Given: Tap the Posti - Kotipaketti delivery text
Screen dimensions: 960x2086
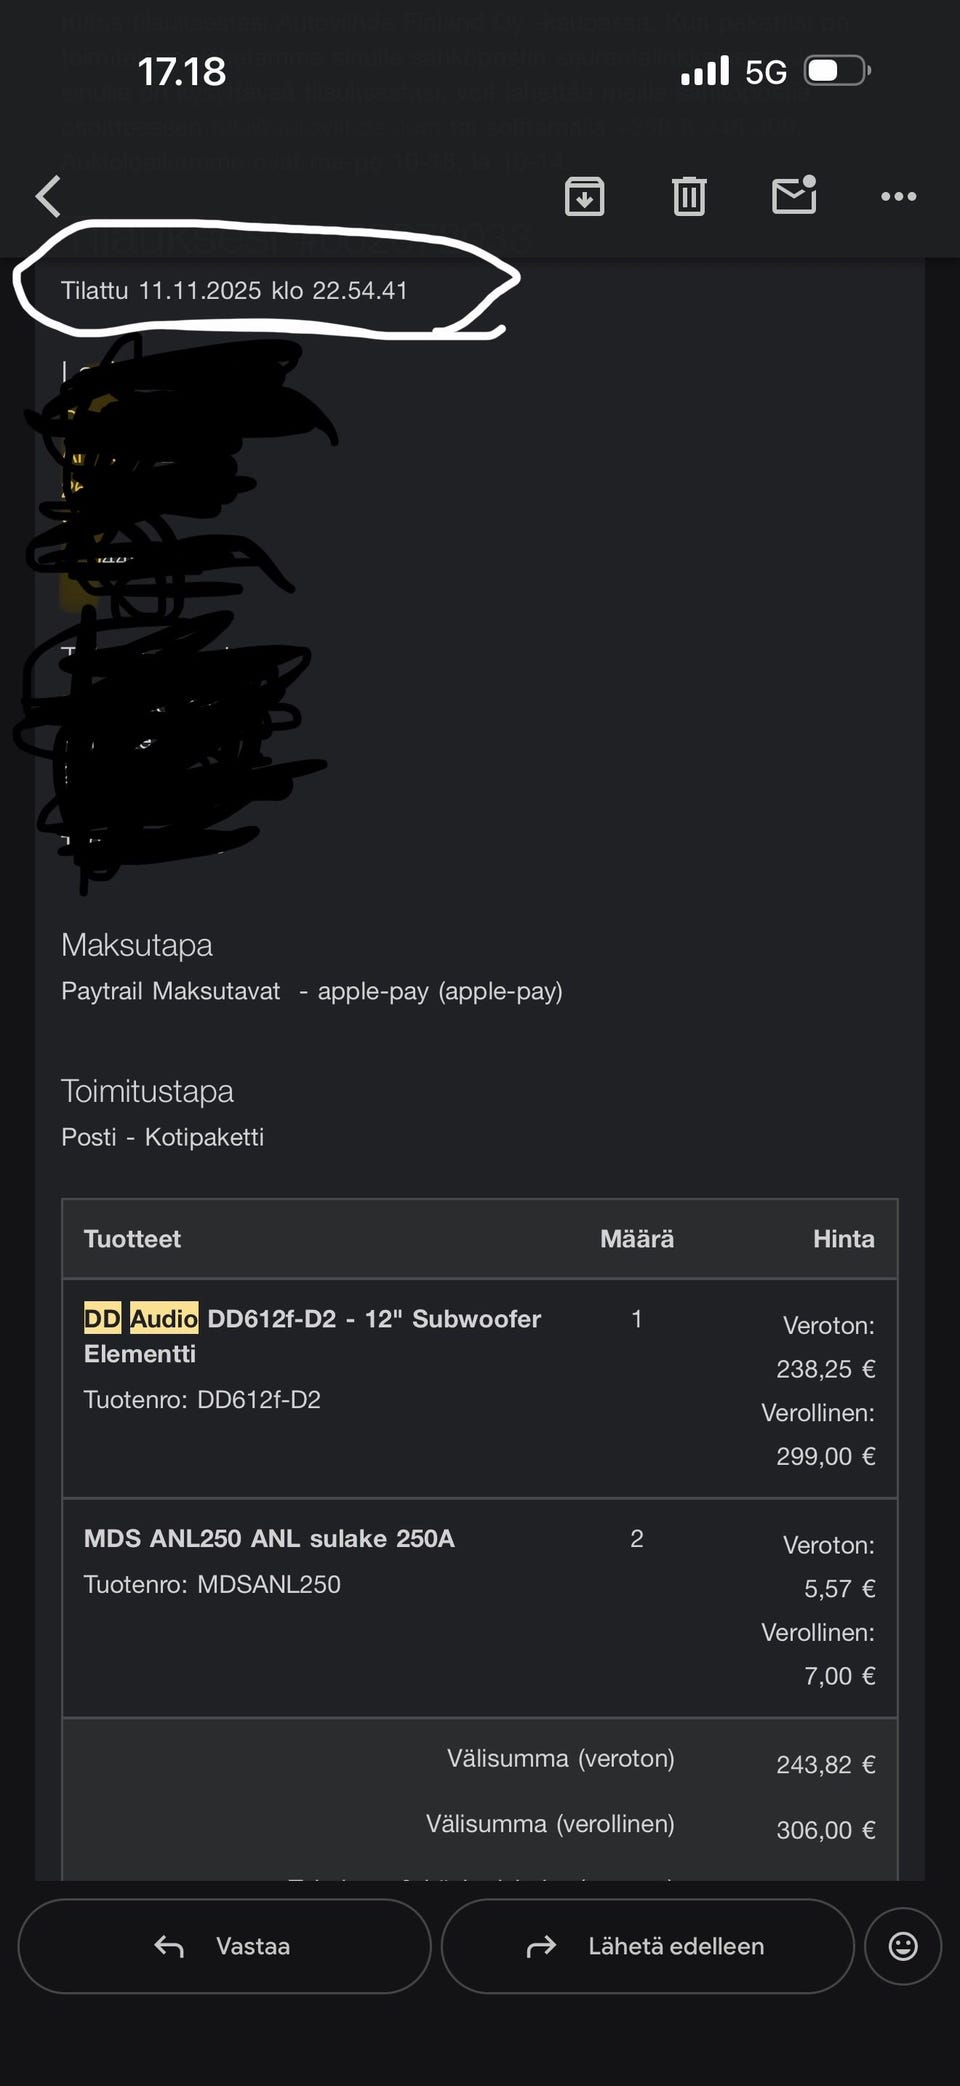Looking at the screenshot, I should click(162, 1137).
